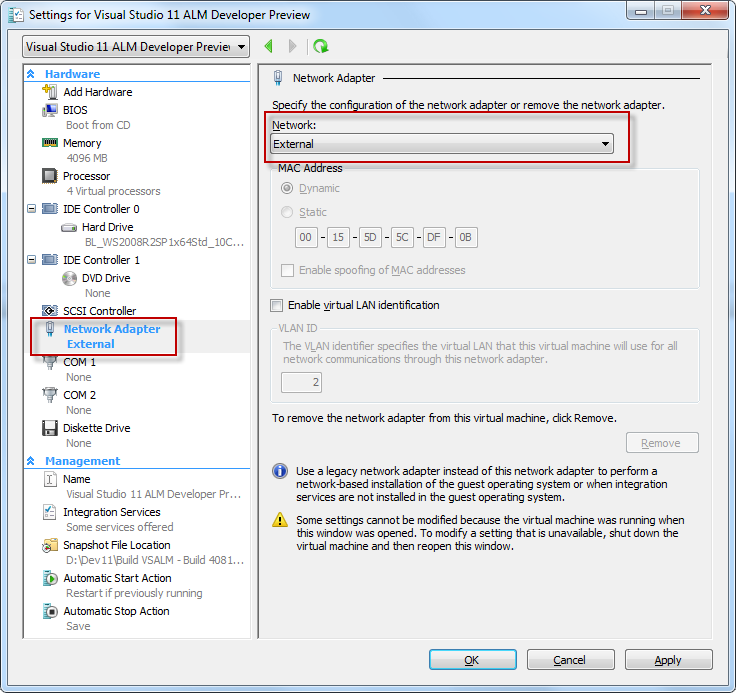Click the Processor icon

[x=50, y=176]
